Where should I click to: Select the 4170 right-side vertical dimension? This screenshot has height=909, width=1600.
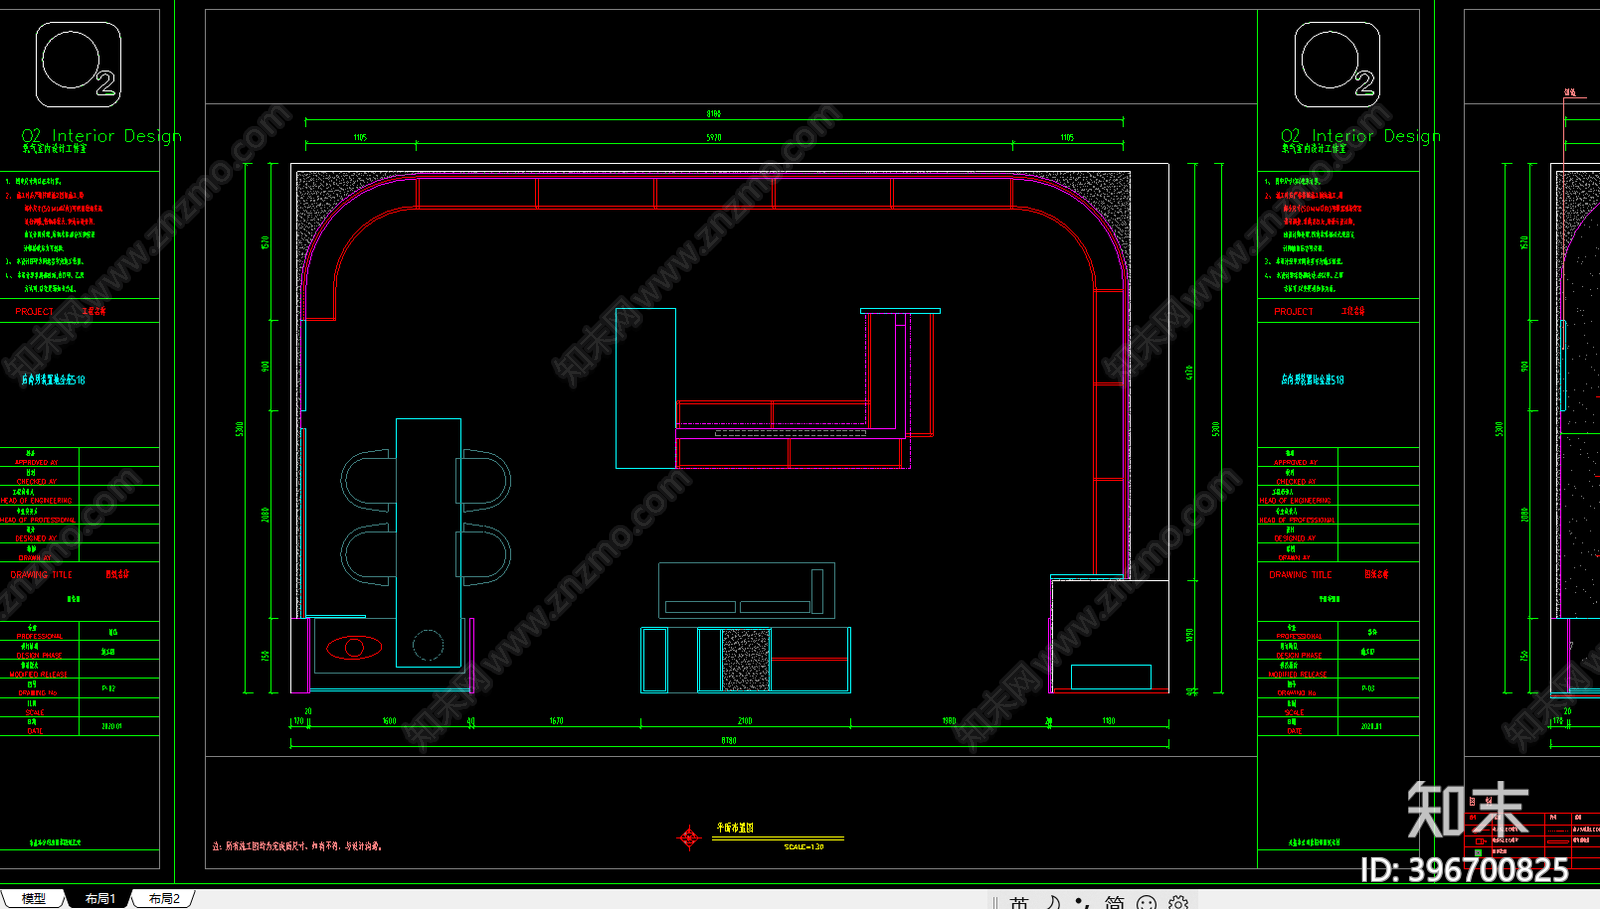pyautogui.click(x=1189, y=372)
